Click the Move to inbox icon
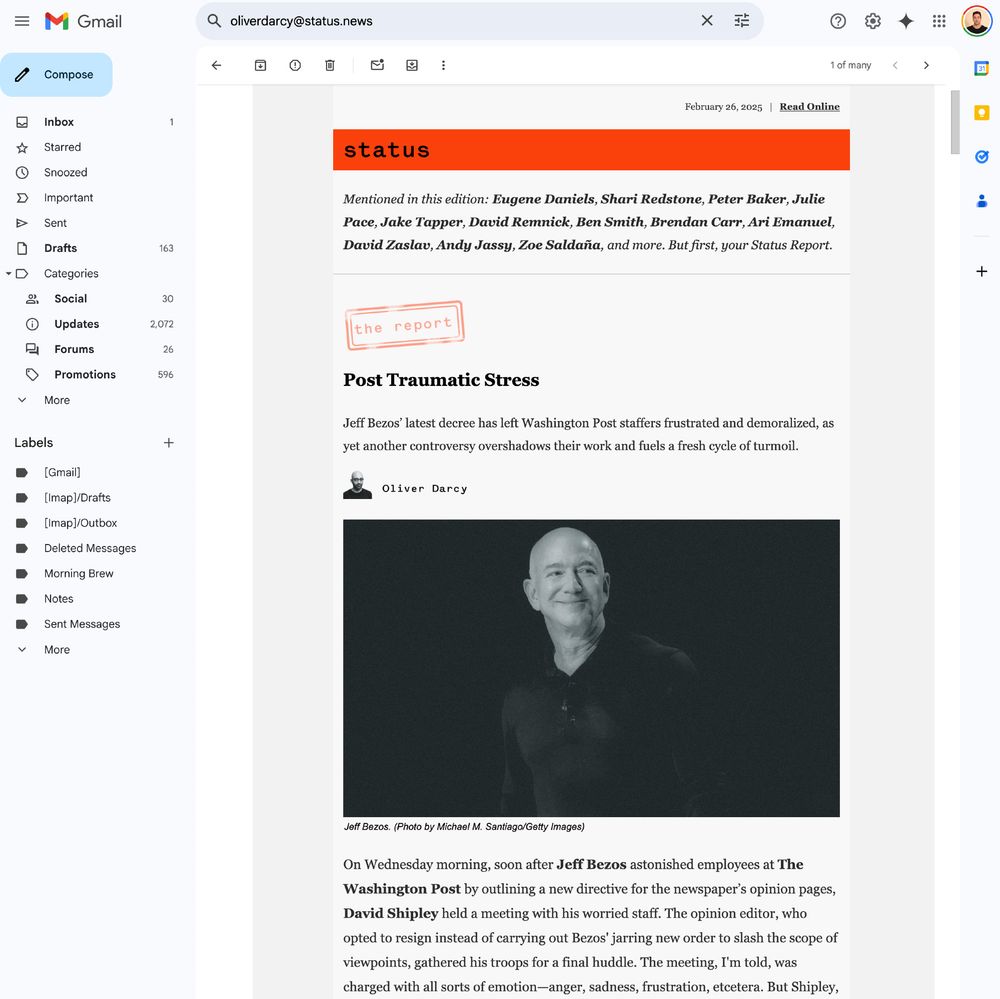Image resolution: width=1000 pixels, height=999 pixels. [412, 65]
